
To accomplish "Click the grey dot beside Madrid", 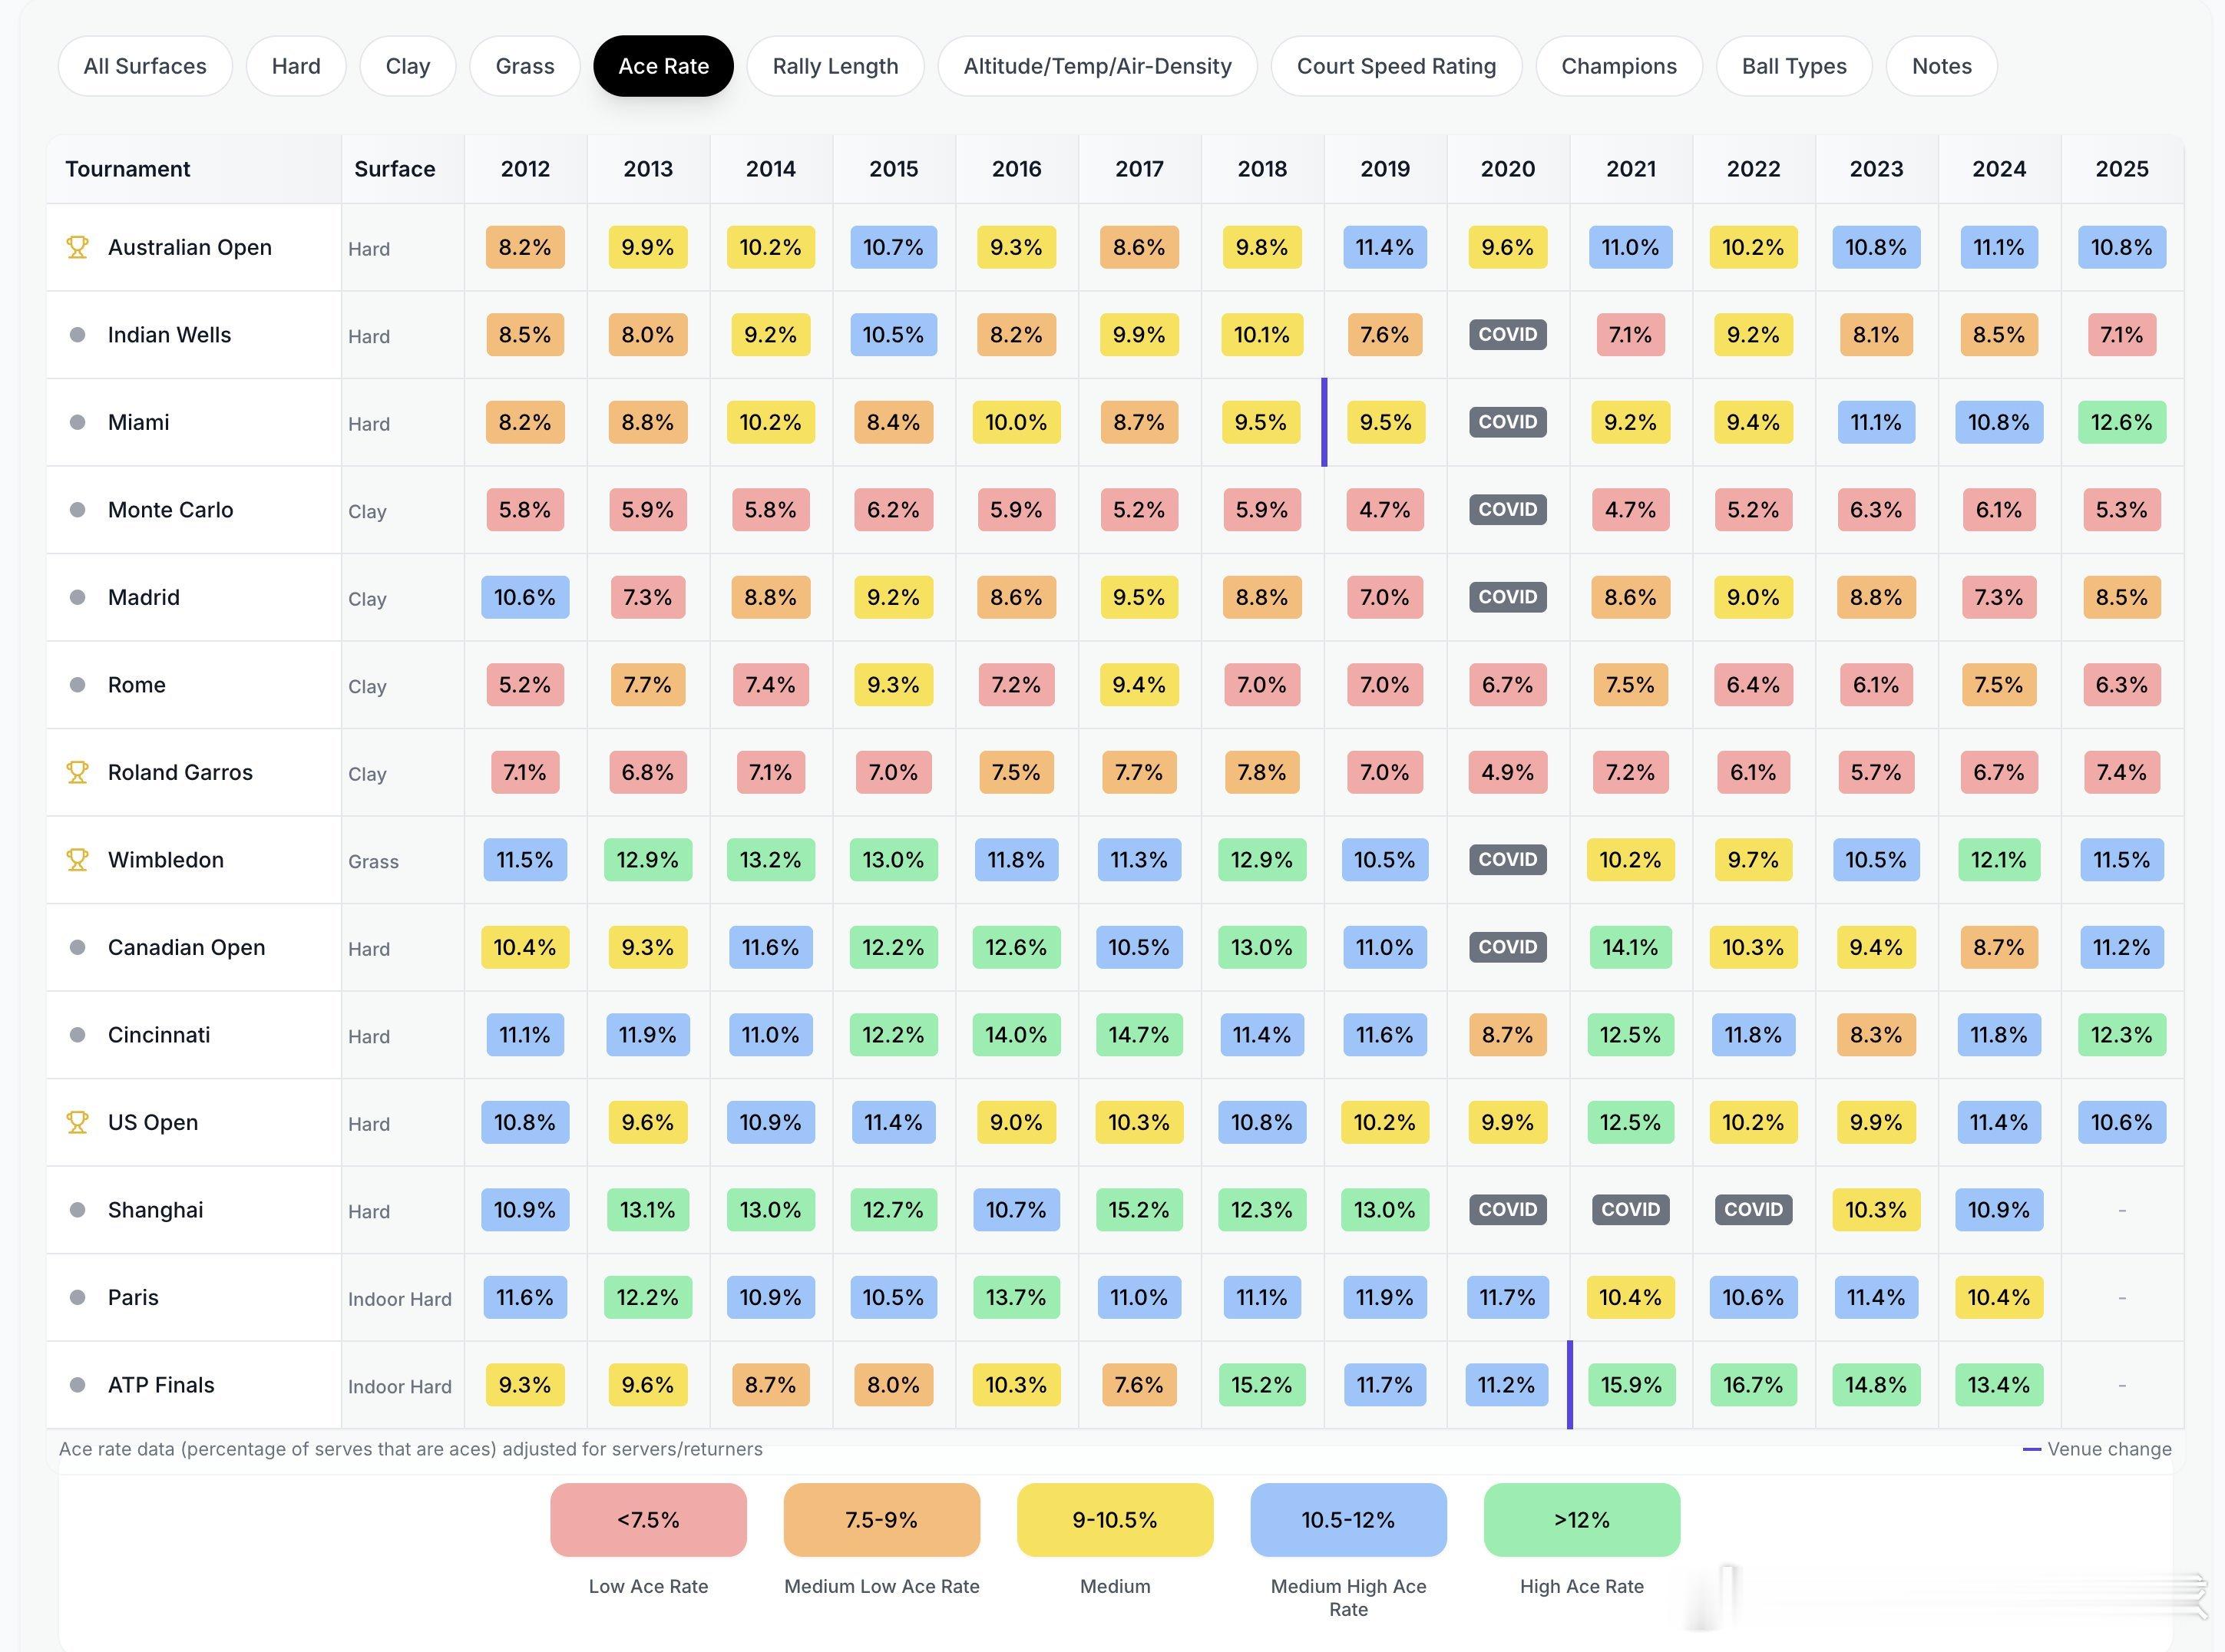I will [77, 597].
